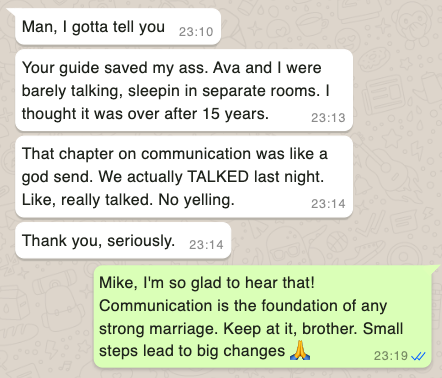Image resolution: width=442 pixels, height=378 pixels.
Task: Click the green 'Mike, I'm so glad' reply bubble
Action: 262,317
